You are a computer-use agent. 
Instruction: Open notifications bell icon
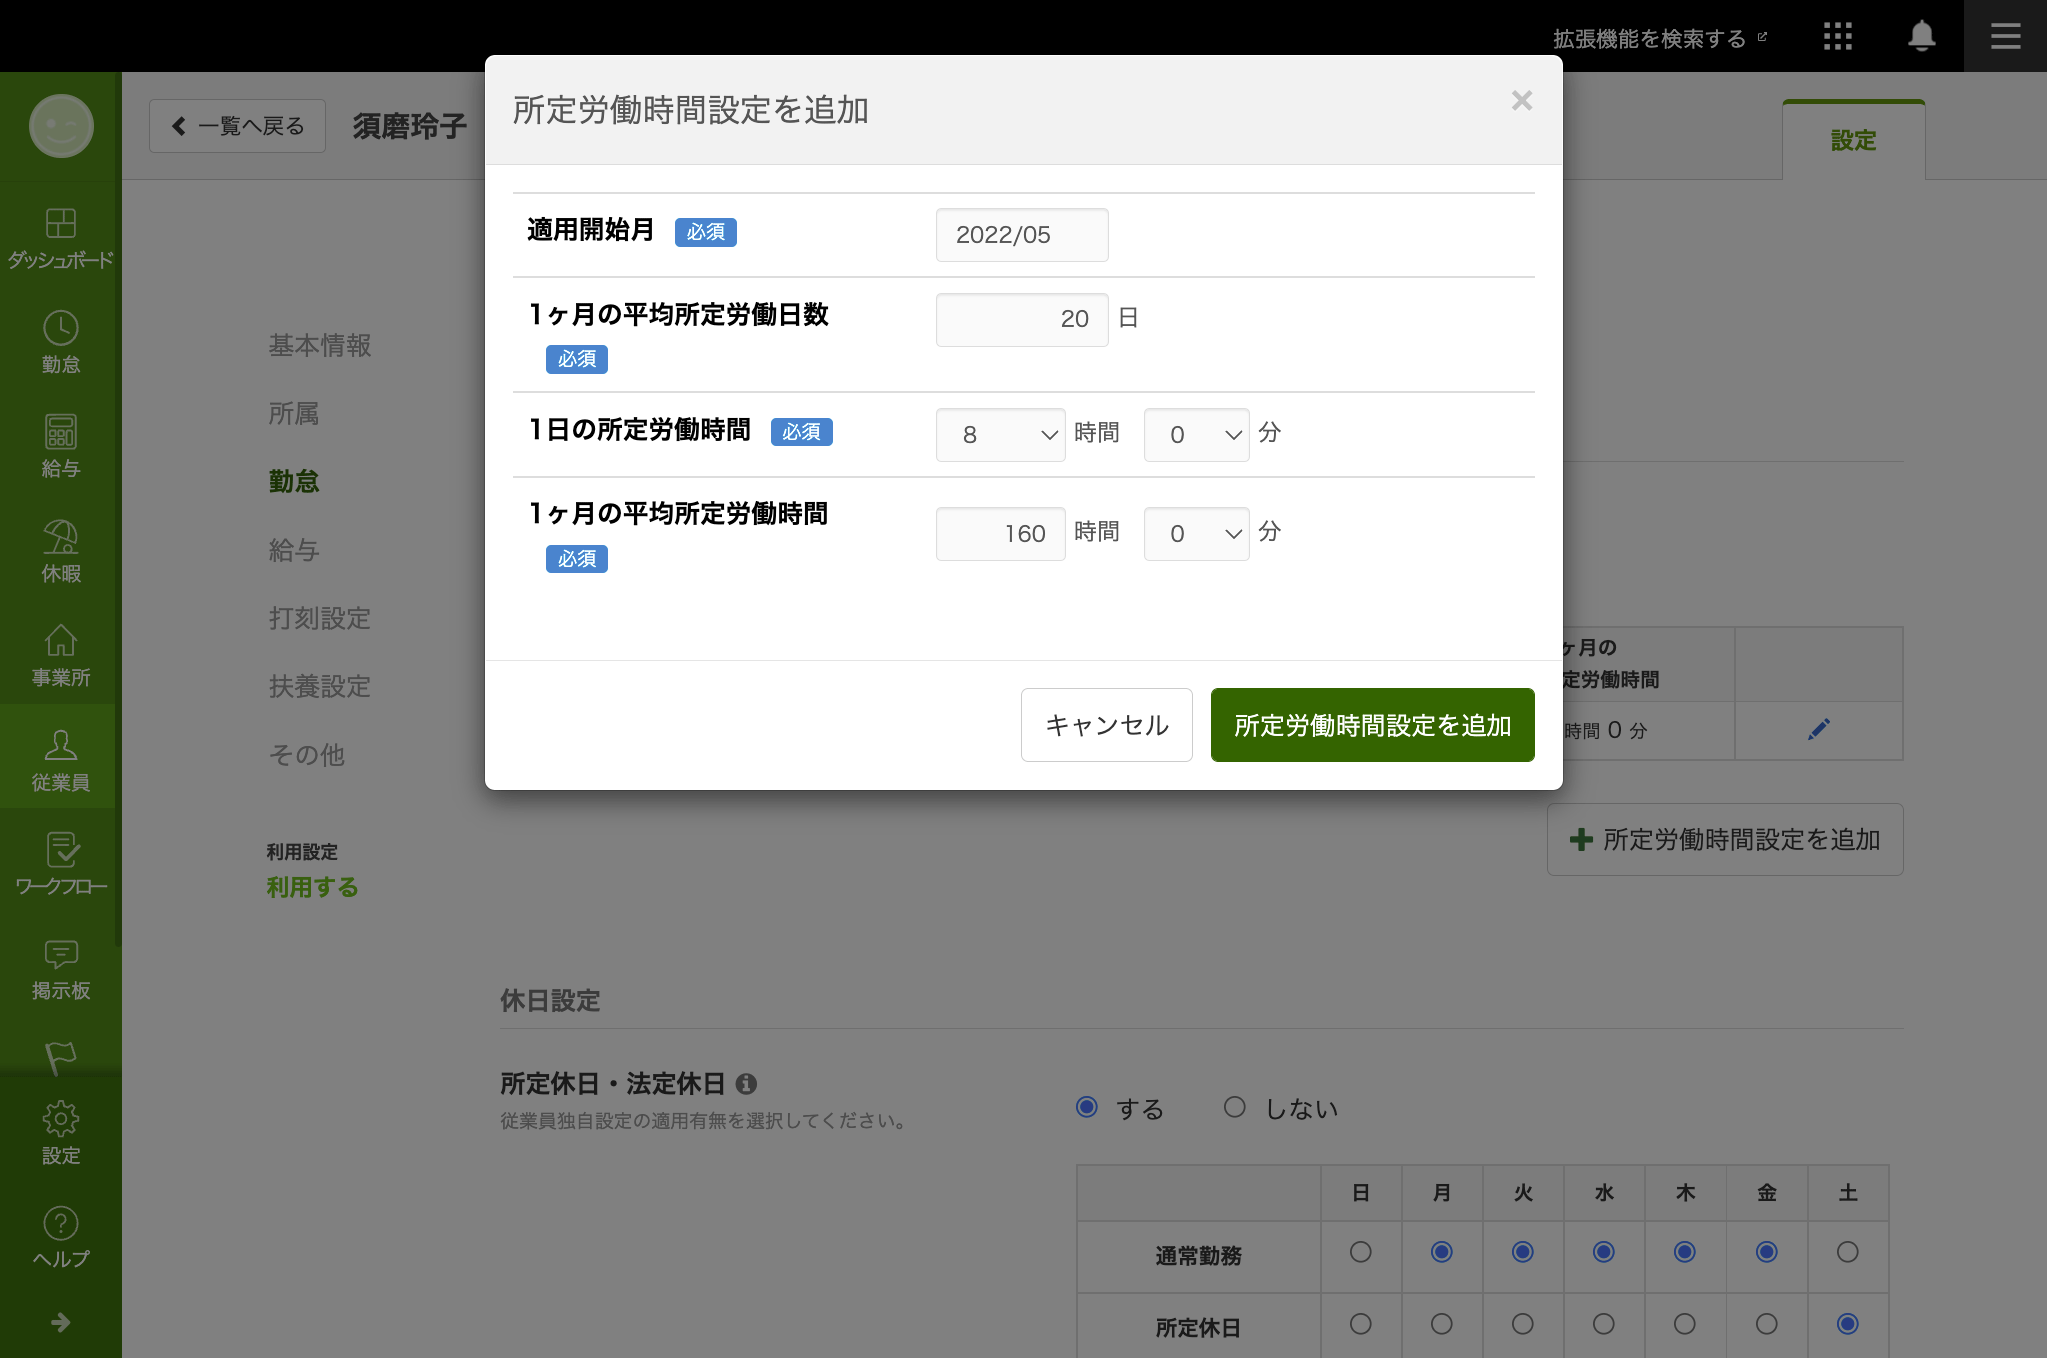click(x=1921, y=36)
